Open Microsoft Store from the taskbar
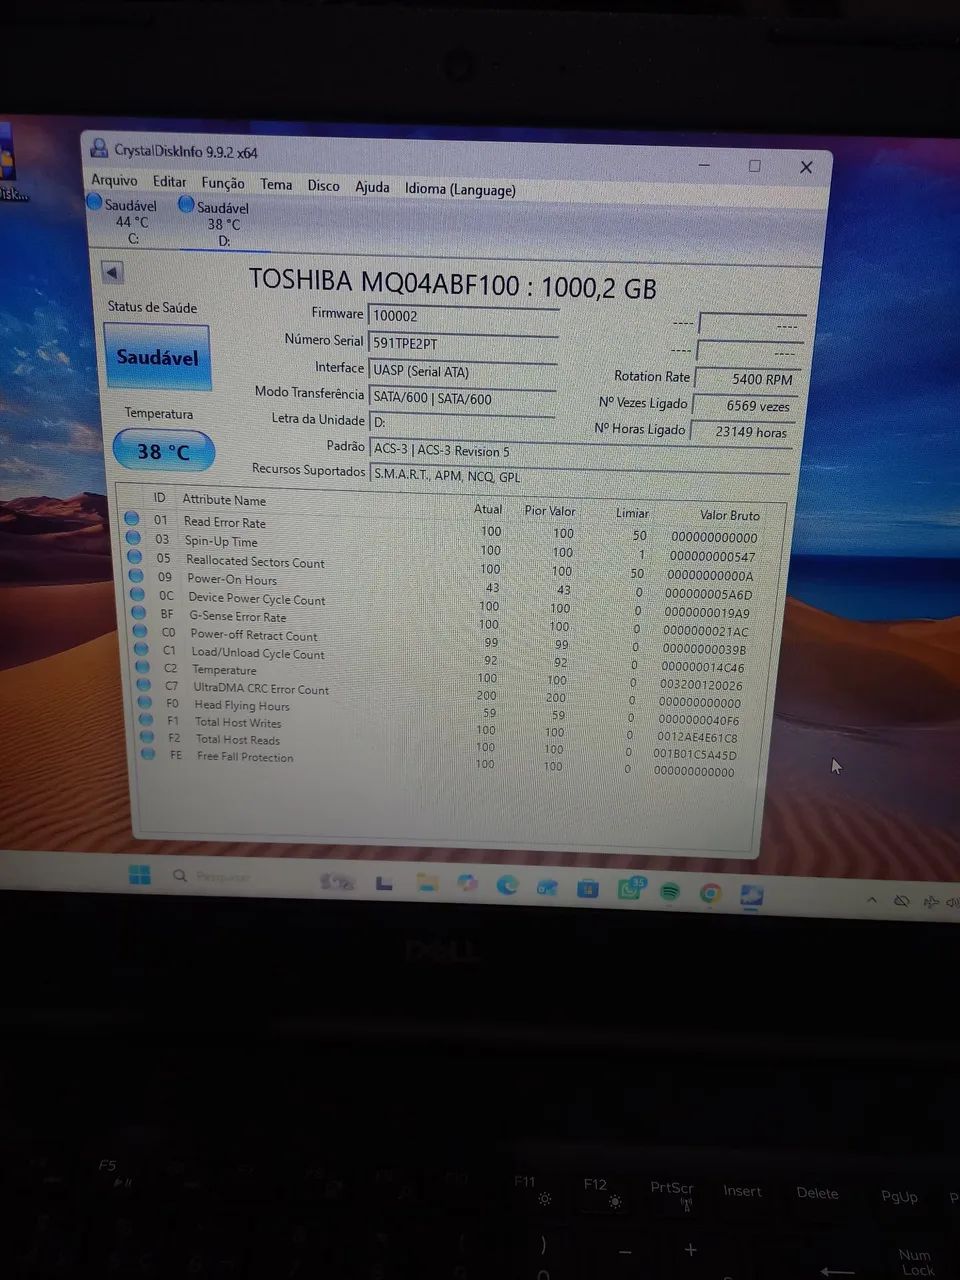 [x=587, y=887]
